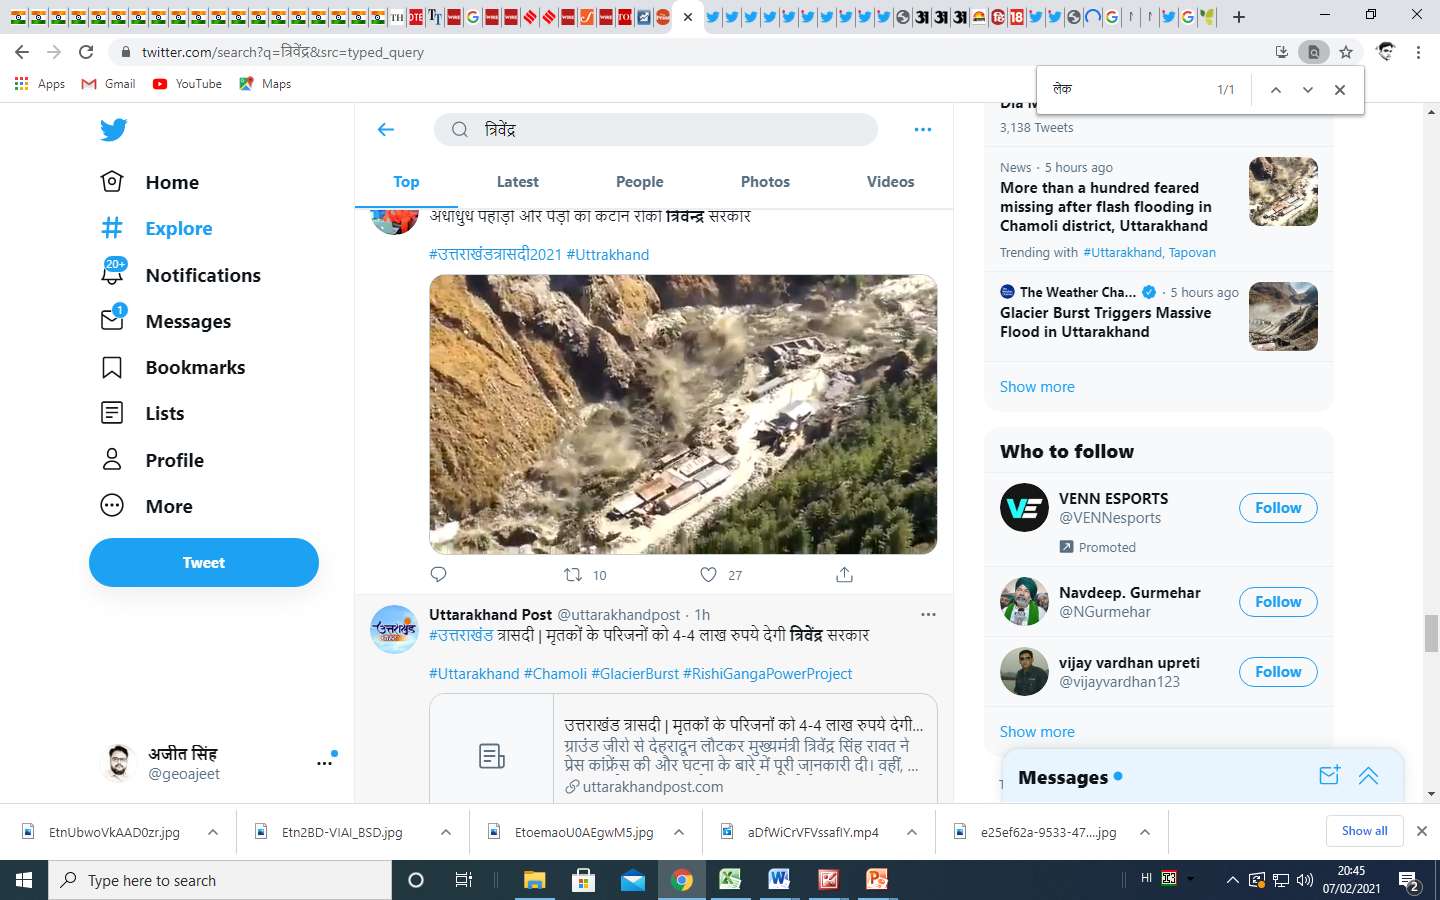This screenshot has height=900, width=1440.
Task: Expand options for EtoemaoU0AEgwM5.jpg download
Action: click(x=679, y=832)
